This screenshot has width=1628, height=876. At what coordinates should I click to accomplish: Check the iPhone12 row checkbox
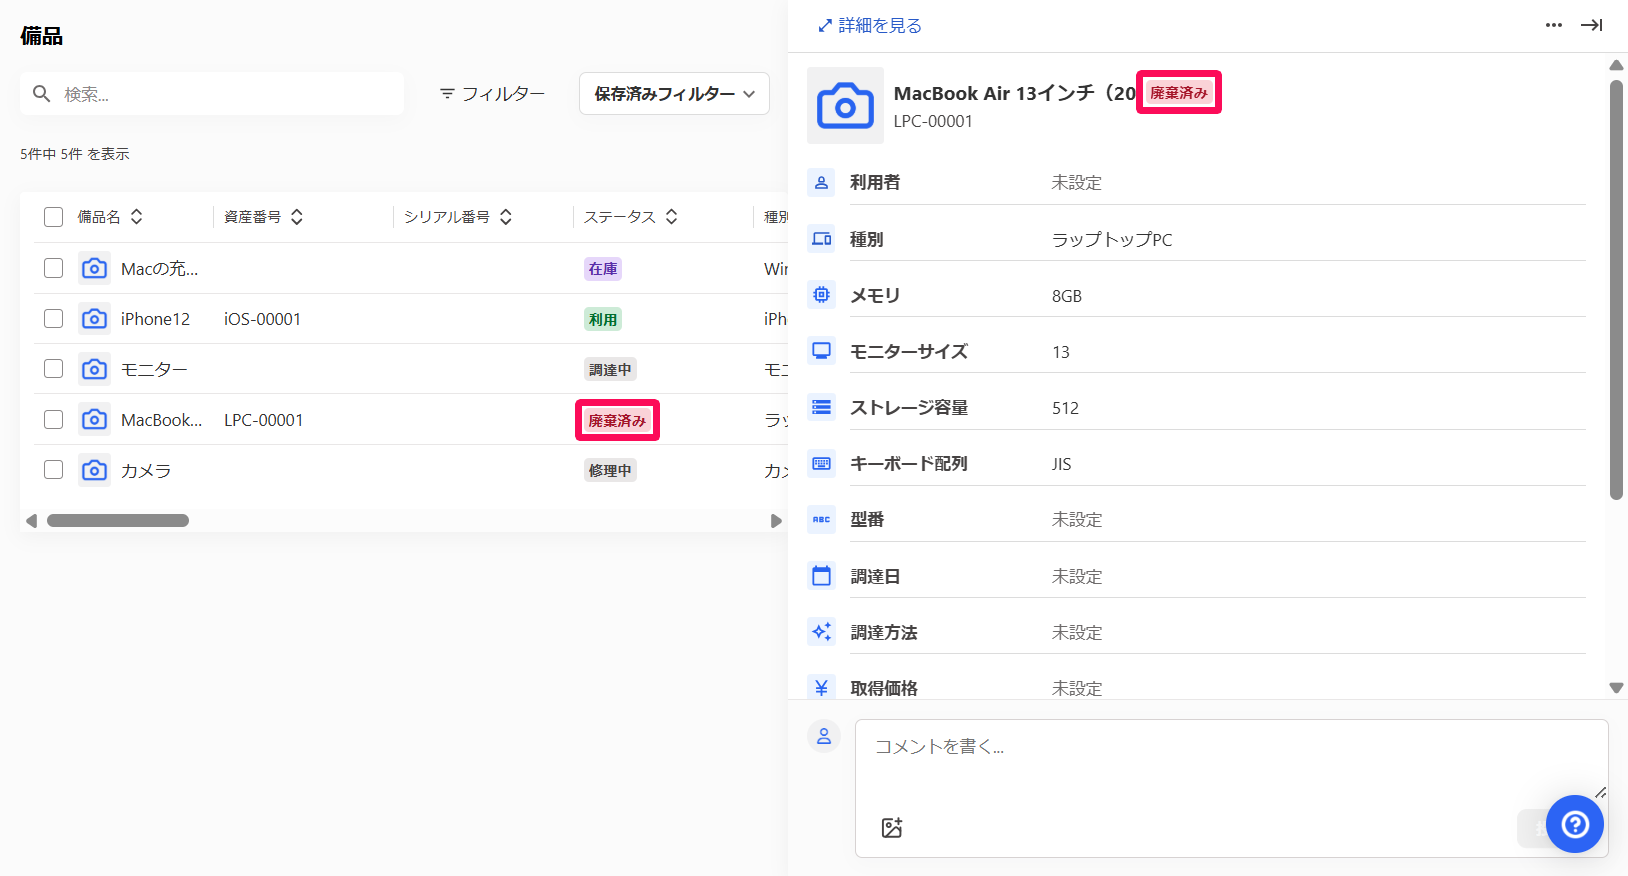click(54, 319)
